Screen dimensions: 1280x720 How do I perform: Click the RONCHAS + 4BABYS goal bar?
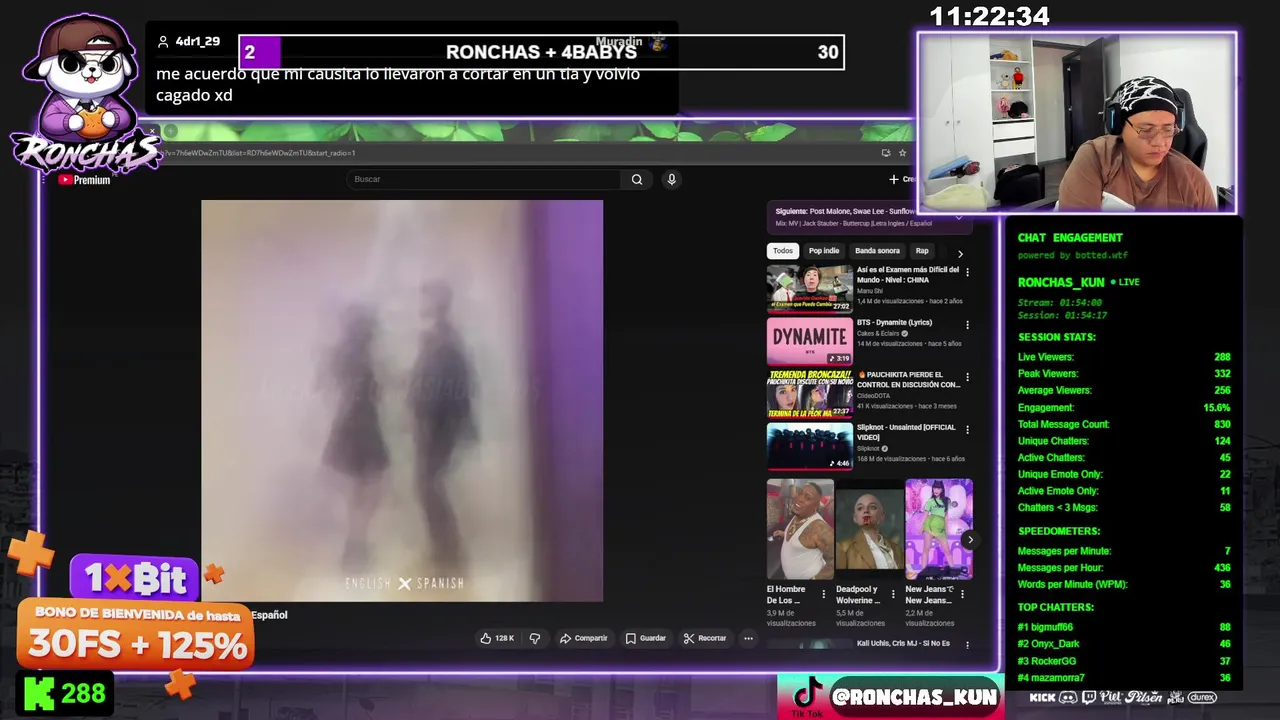(x=541, y=52)
